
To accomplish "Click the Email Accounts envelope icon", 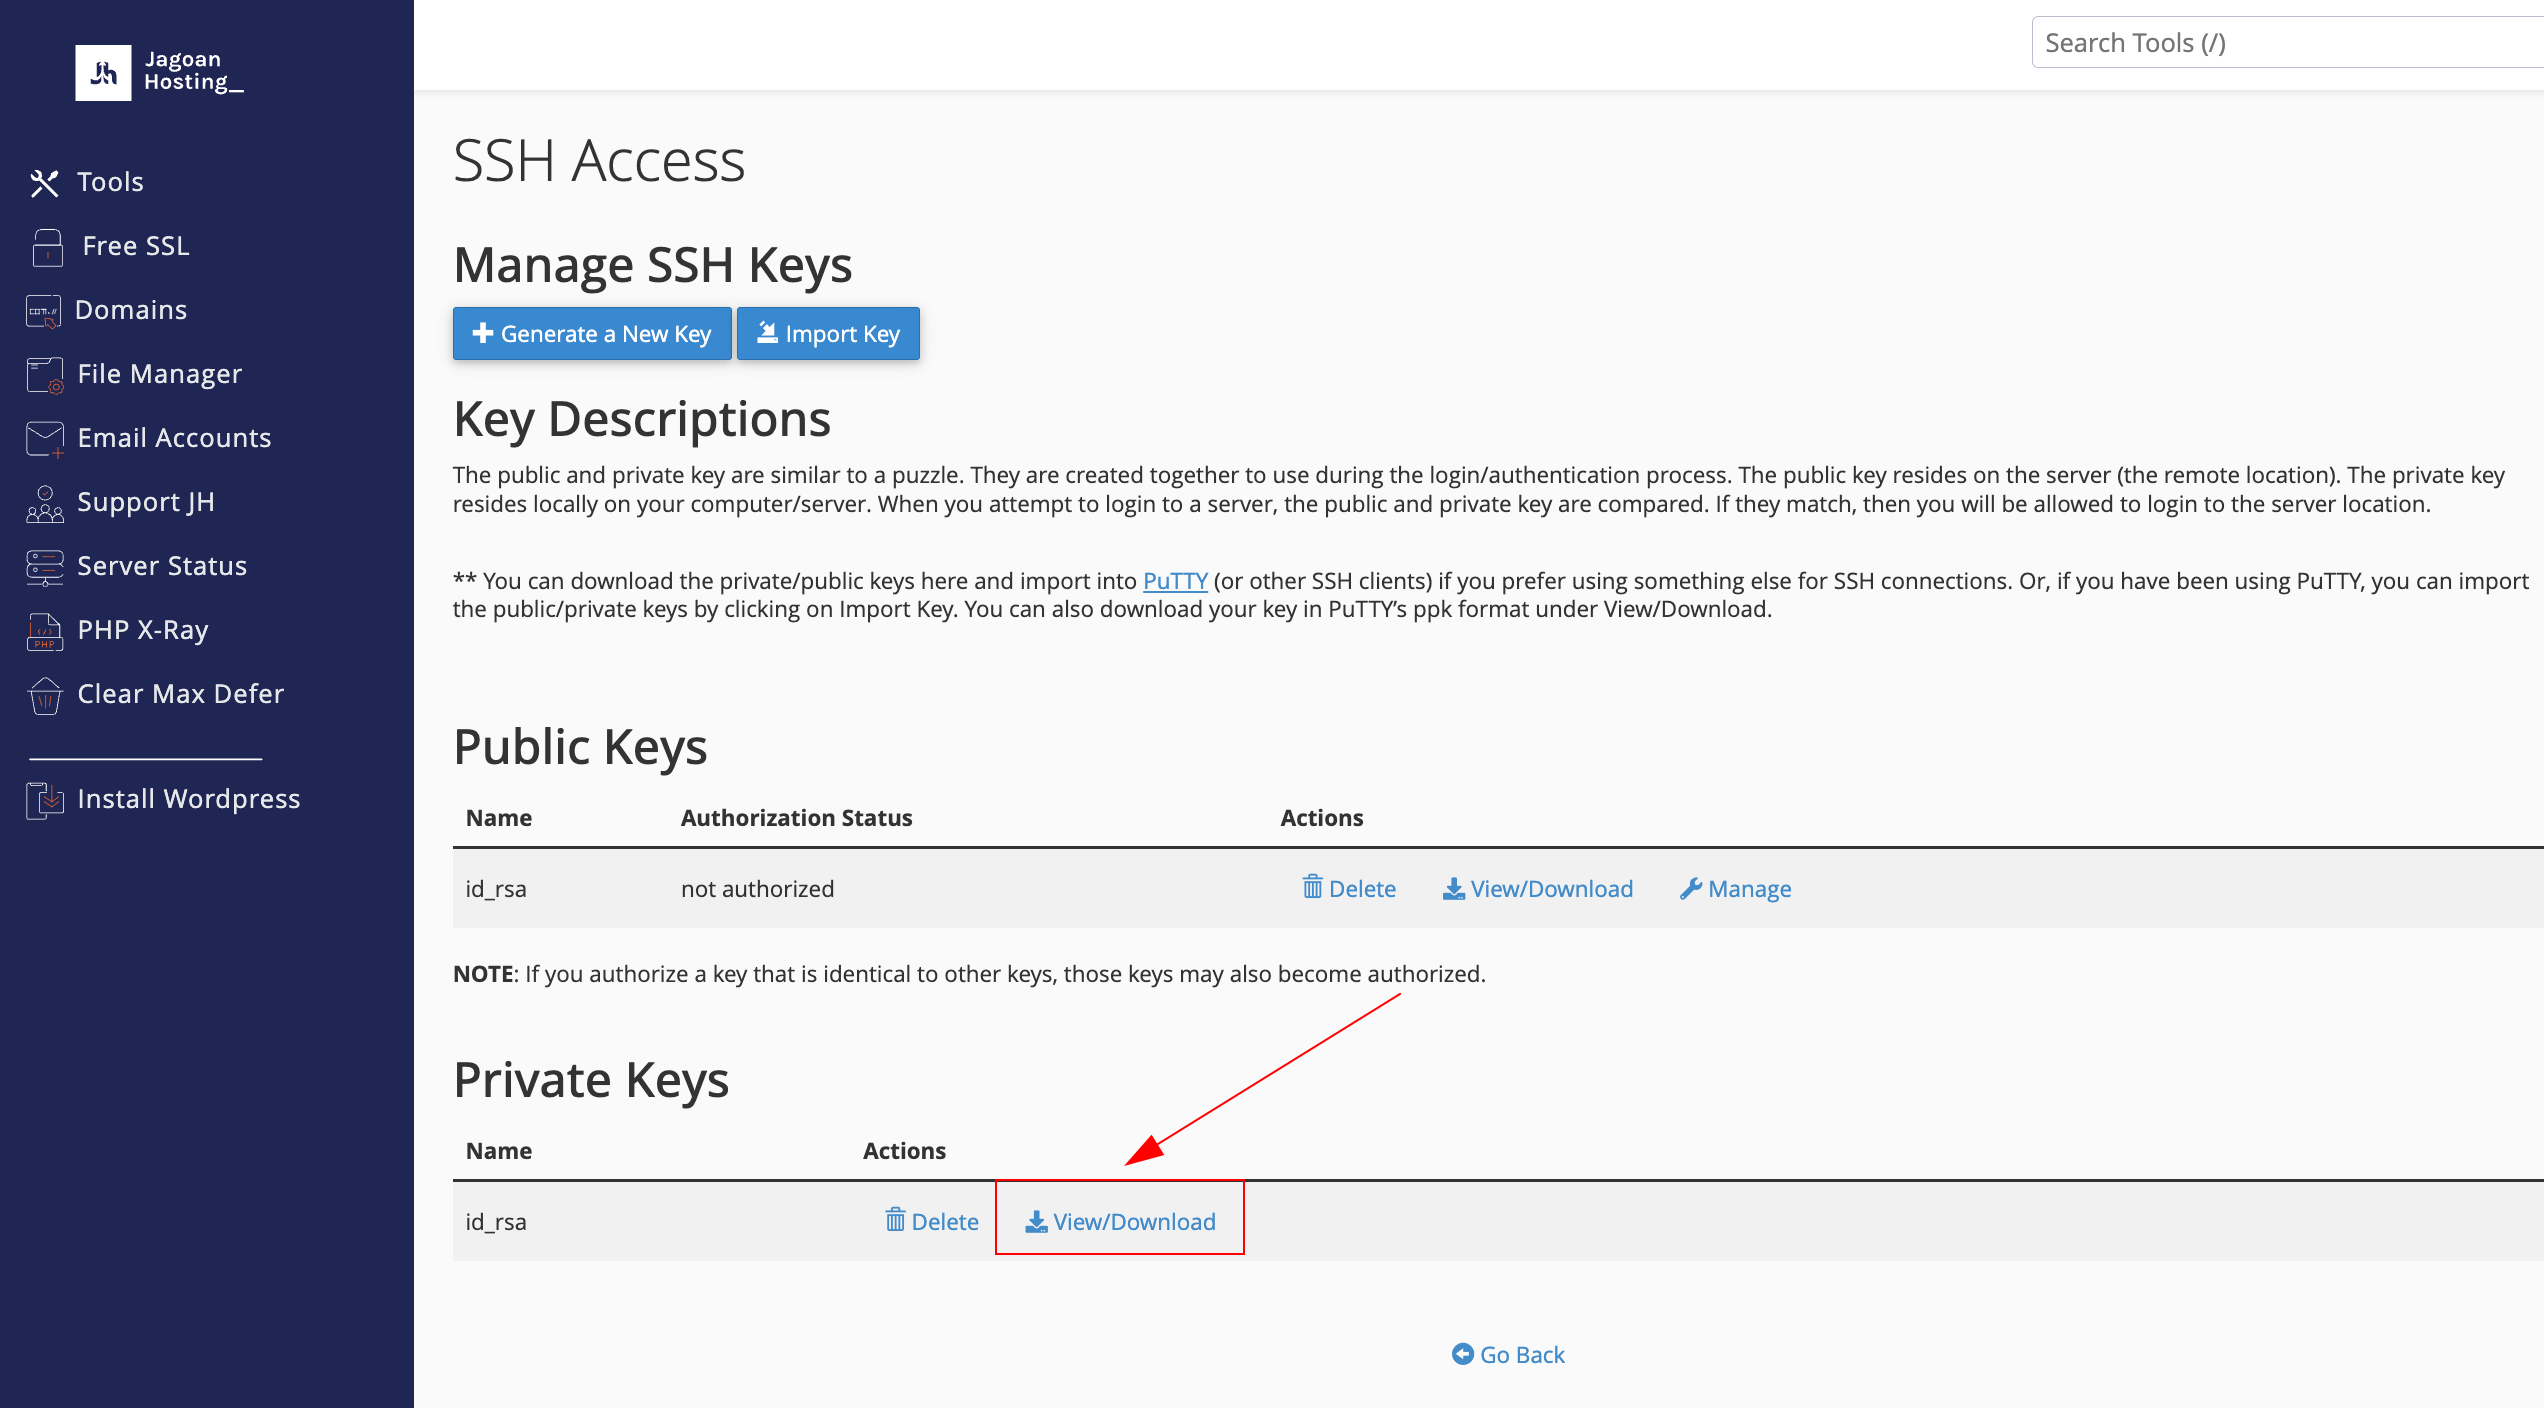I will [45, 439].
